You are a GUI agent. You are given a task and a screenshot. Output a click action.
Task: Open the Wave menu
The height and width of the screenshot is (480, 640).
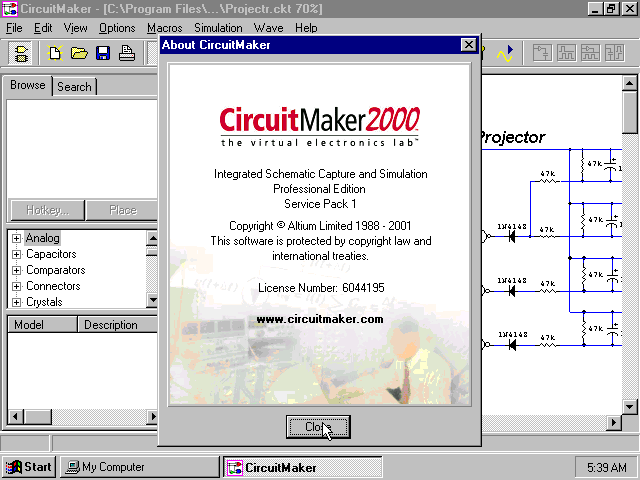tap(269, 28)
